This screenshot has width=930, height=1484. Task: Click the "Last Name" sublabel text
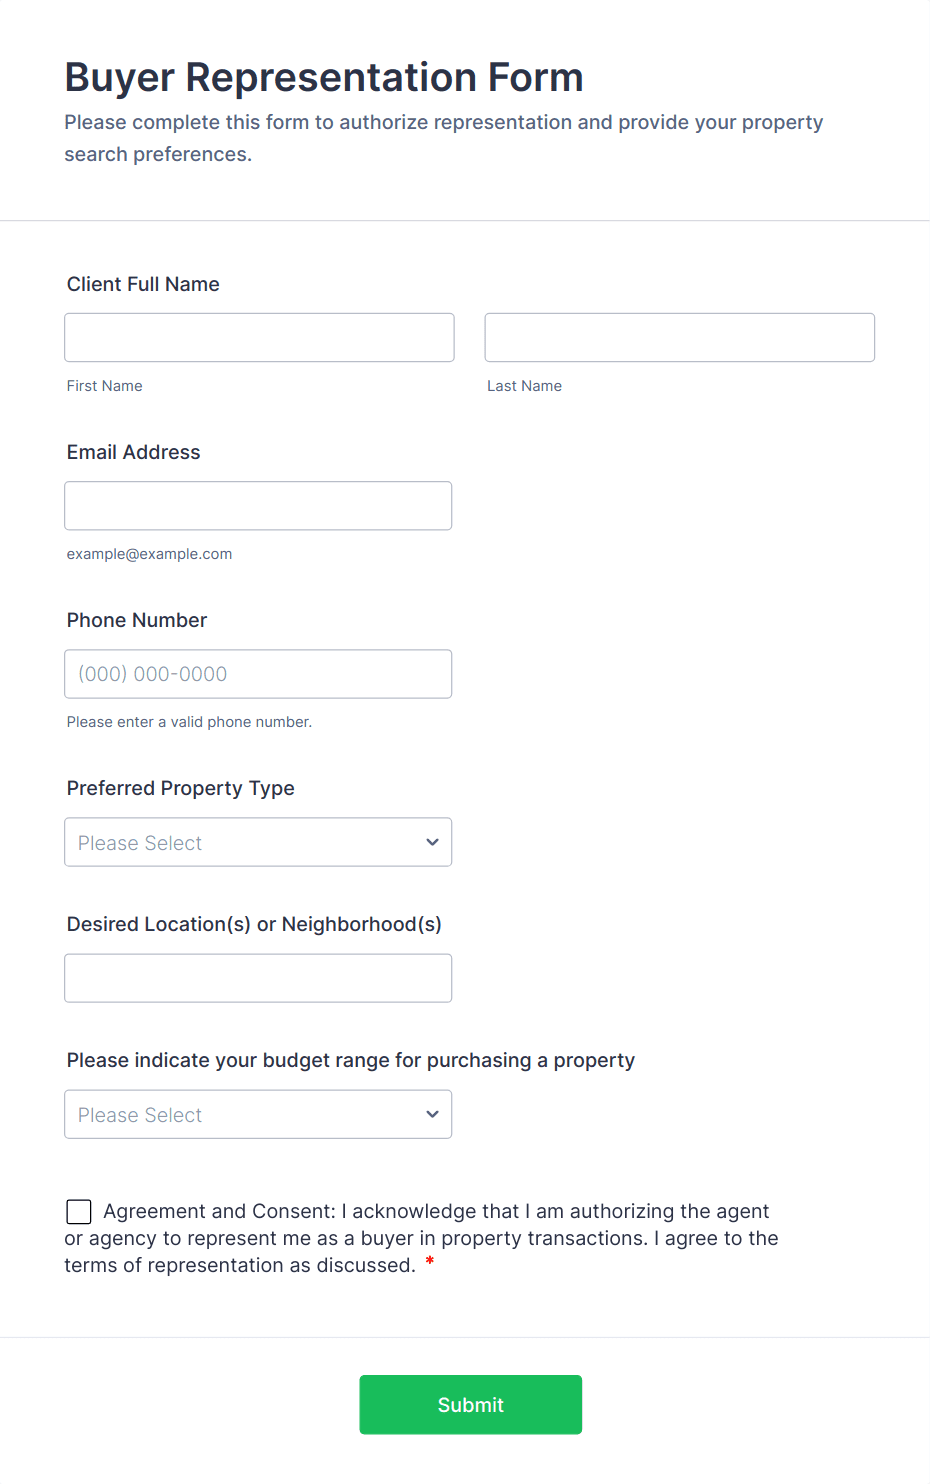coord(524,386)
